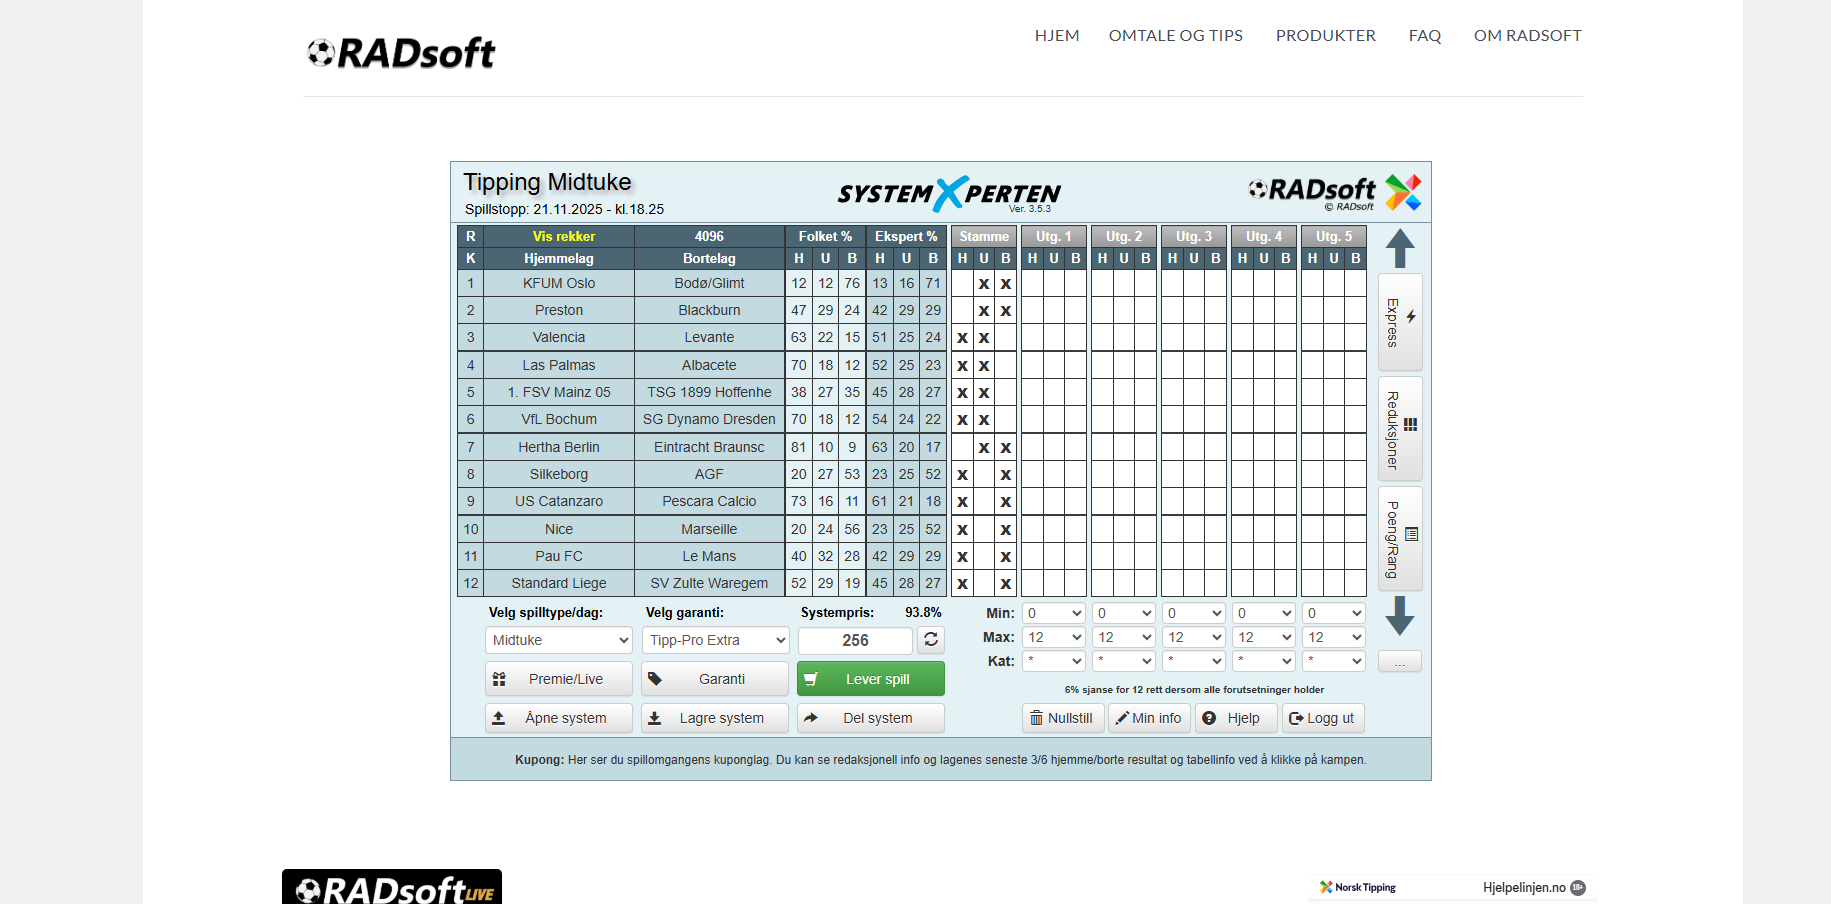Viewport: 1831px width, 904px height.
Task: Click the Lagre system button
Action: pos(714,718)
